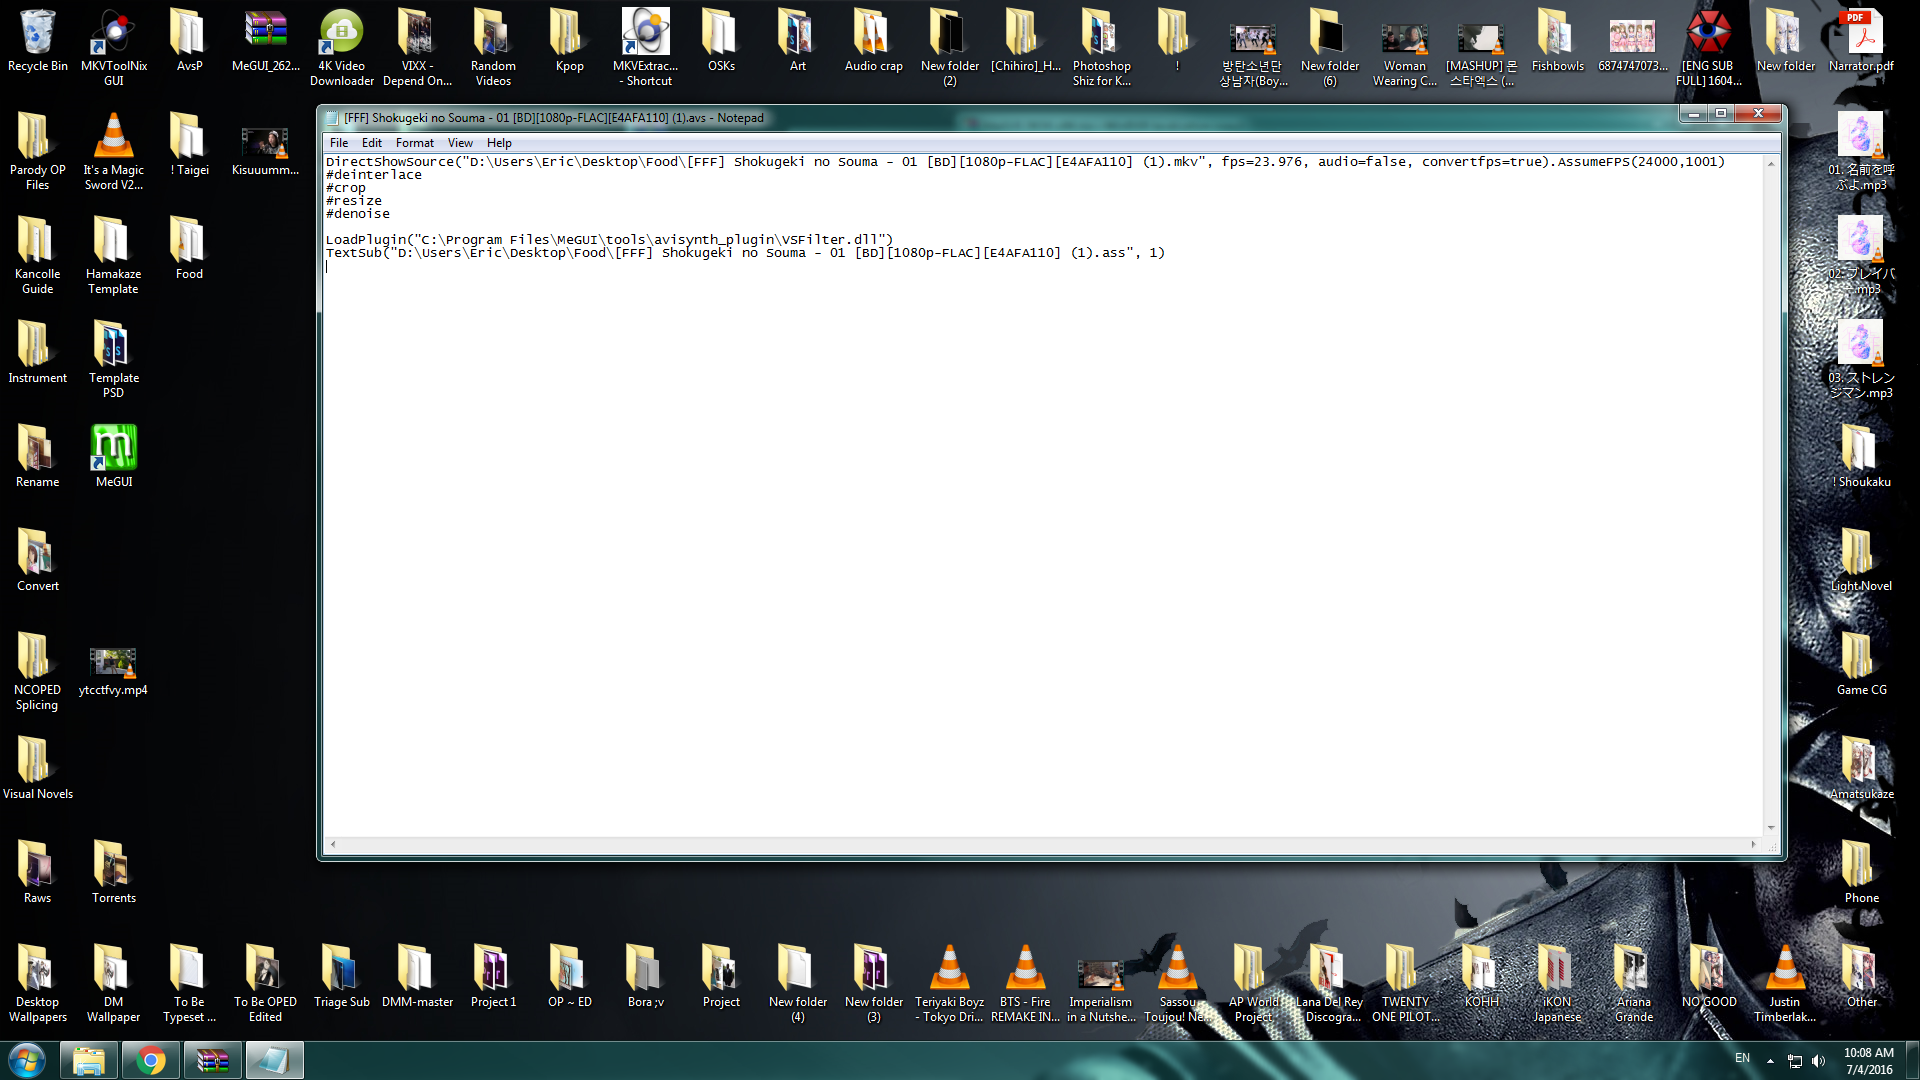Click vertical scrollbar down arrow

pos(1771,828)
